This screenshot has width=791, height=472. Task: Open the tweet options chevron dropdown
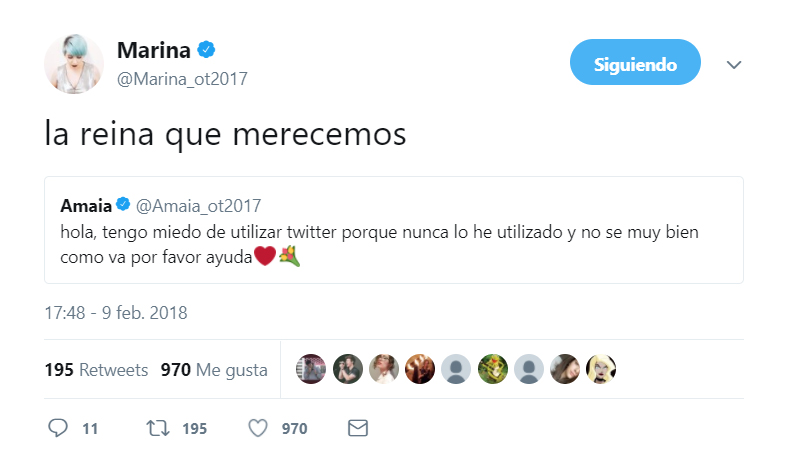tap(734, 65)
